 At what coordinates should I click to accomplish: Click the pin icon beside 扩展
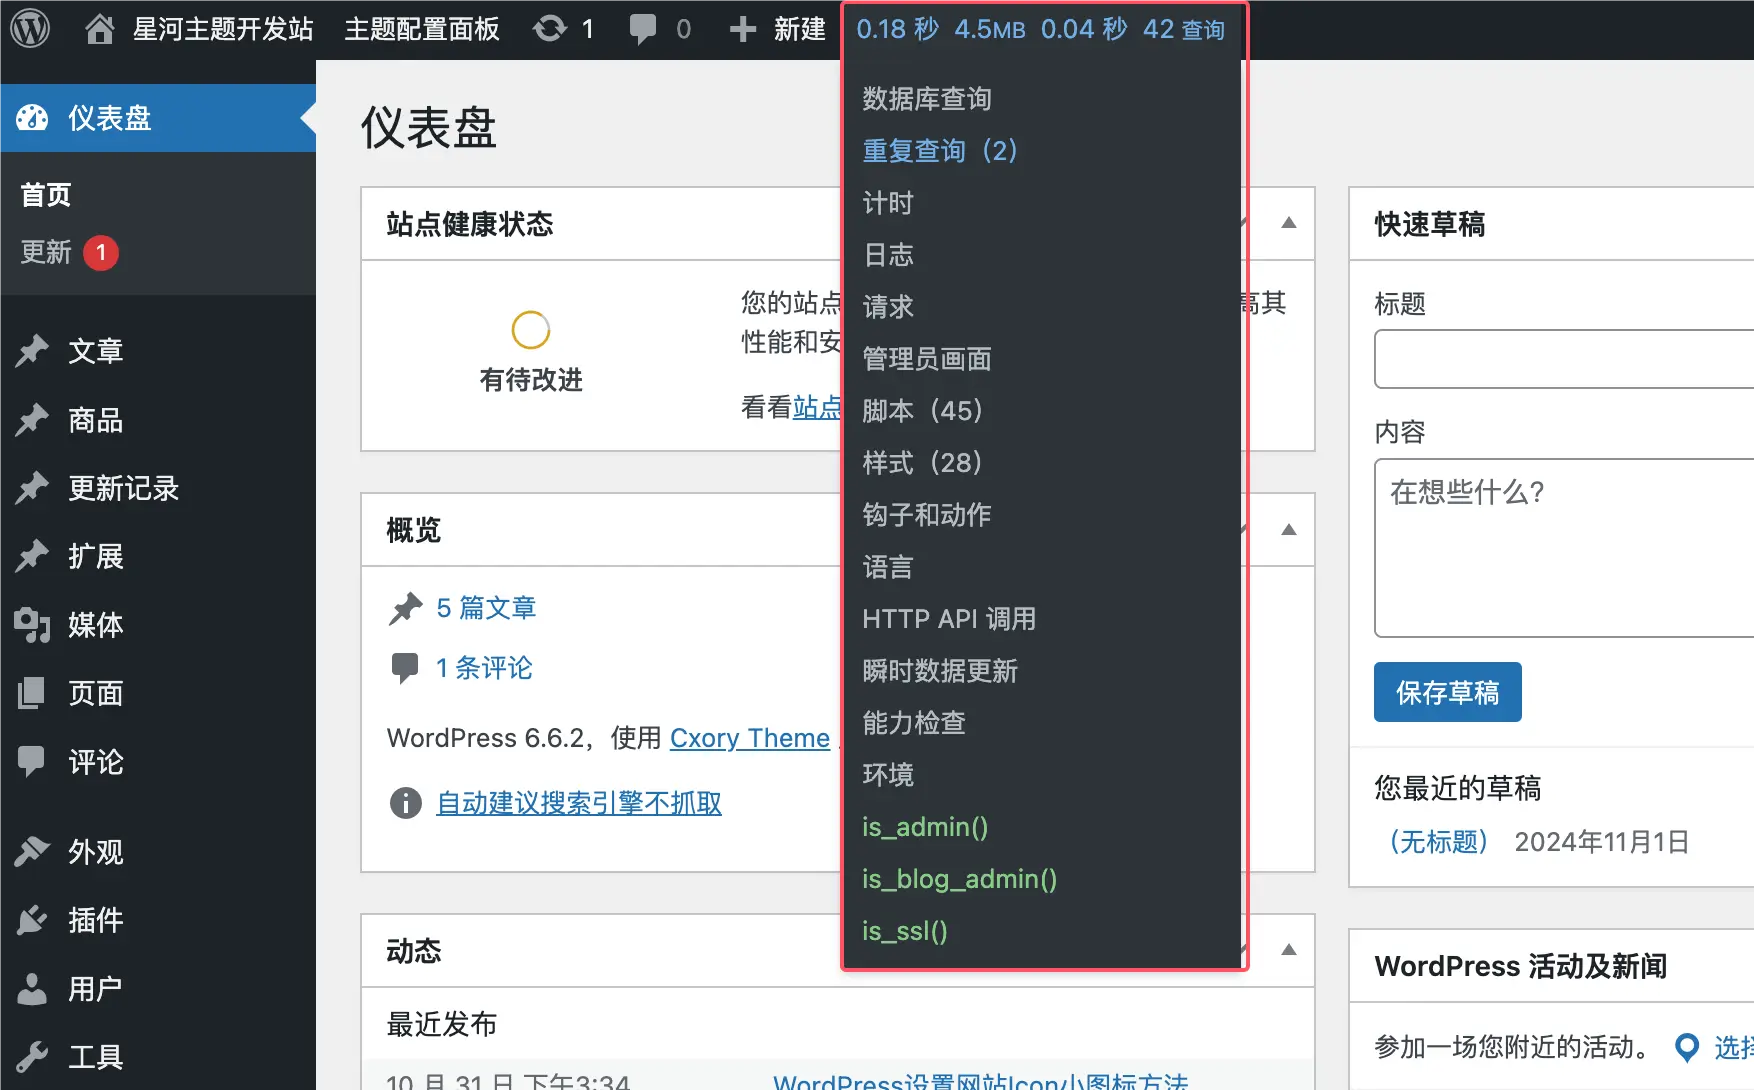[32, 556]
